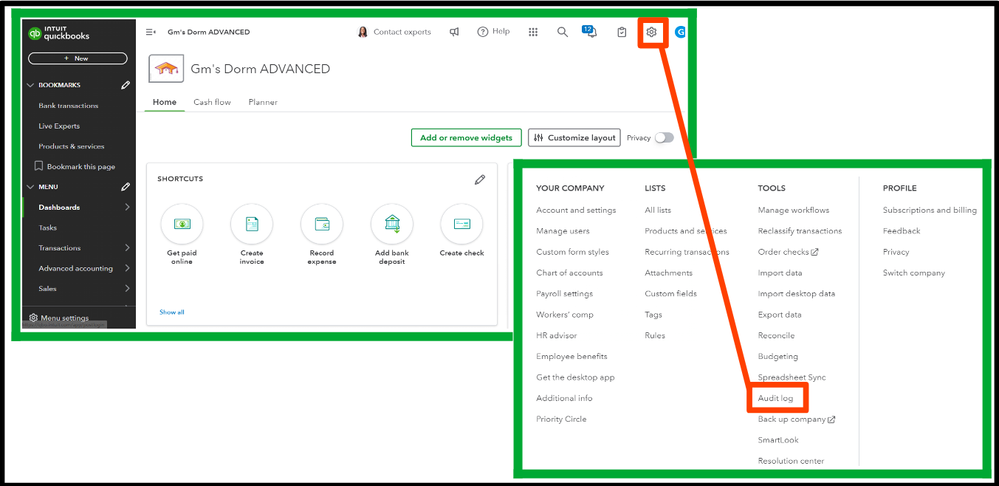This screenshot has width=999, height=486.
Task: Open Products & services bookmark
Action: (x=71, y=147)
